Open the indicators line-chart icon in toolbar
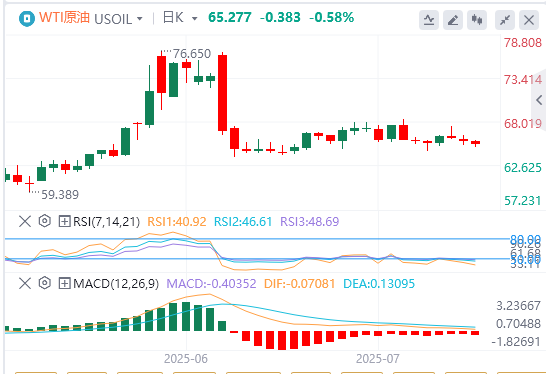546x374 pixels. pos(429,20)
